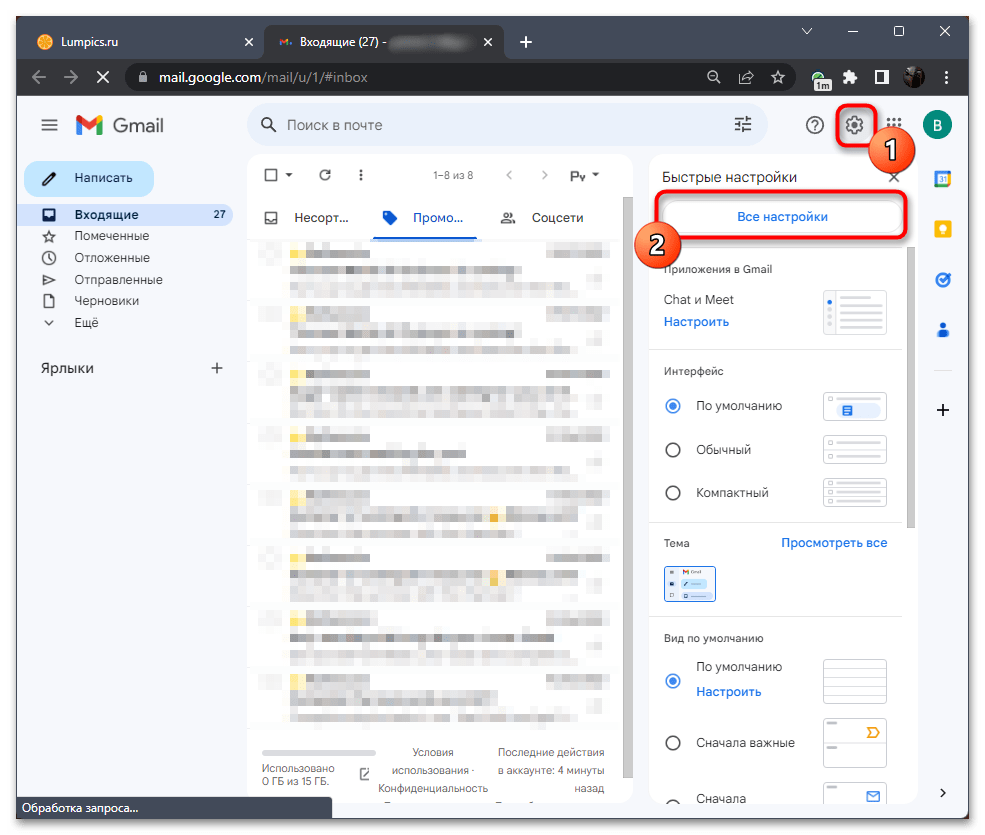The height and width of the screenshot is (835, 985).
Task: Click the Google apps grid icon
Action: 894,125
